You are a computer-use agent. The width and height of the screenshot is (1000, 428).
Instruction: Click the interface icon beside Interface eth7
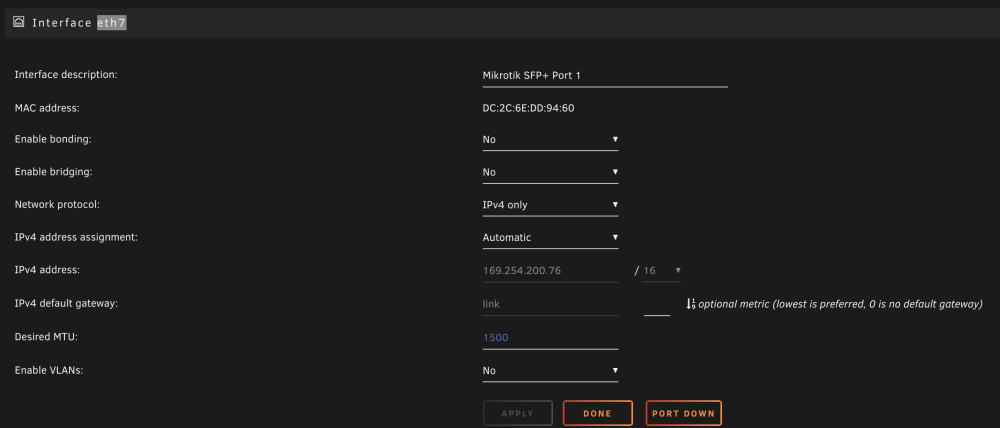[18, 22]
